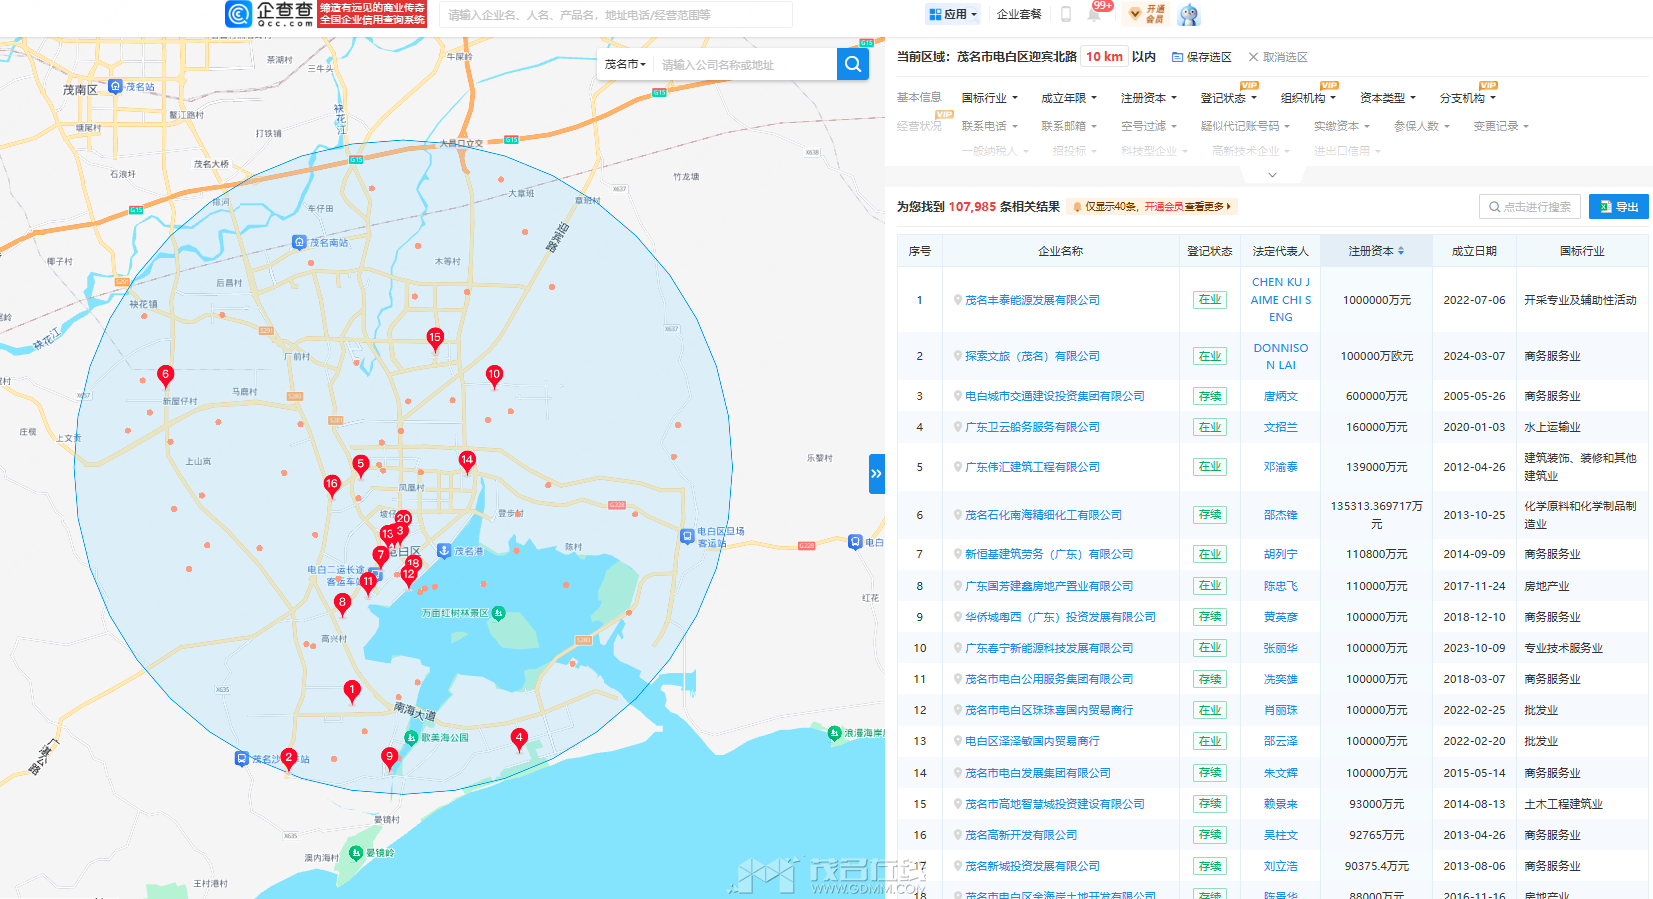Open the 企业套餐 menu item
Viewport: 1653px width, 899px height.
pyautogui.click(x=1019, y=14)
